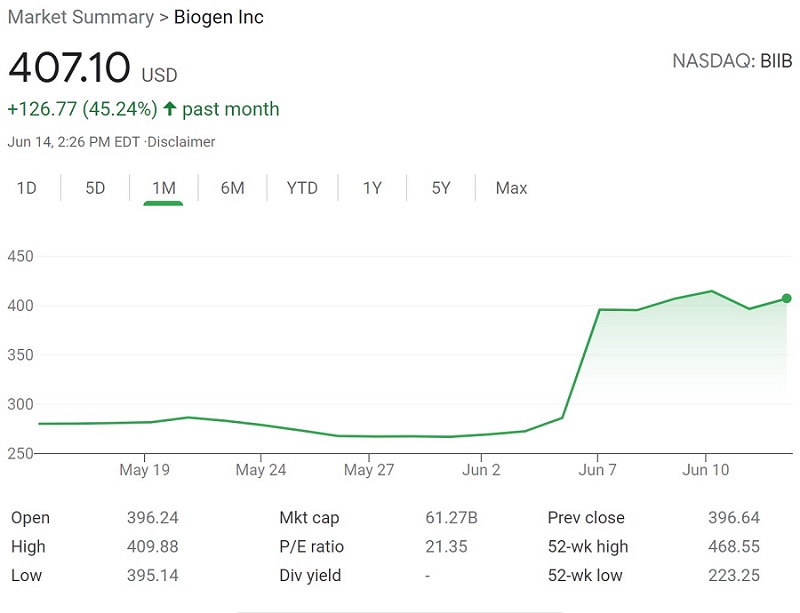Click the Jun 10 axis label
Screen dimensions: 800x613
(706, 470)
